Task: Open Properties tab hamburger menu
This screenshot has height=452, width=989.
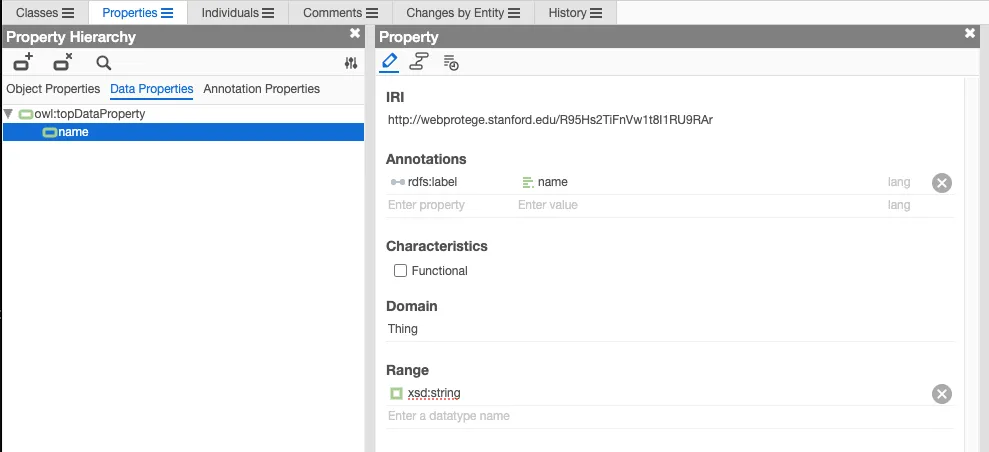Action: pos(167,13)
